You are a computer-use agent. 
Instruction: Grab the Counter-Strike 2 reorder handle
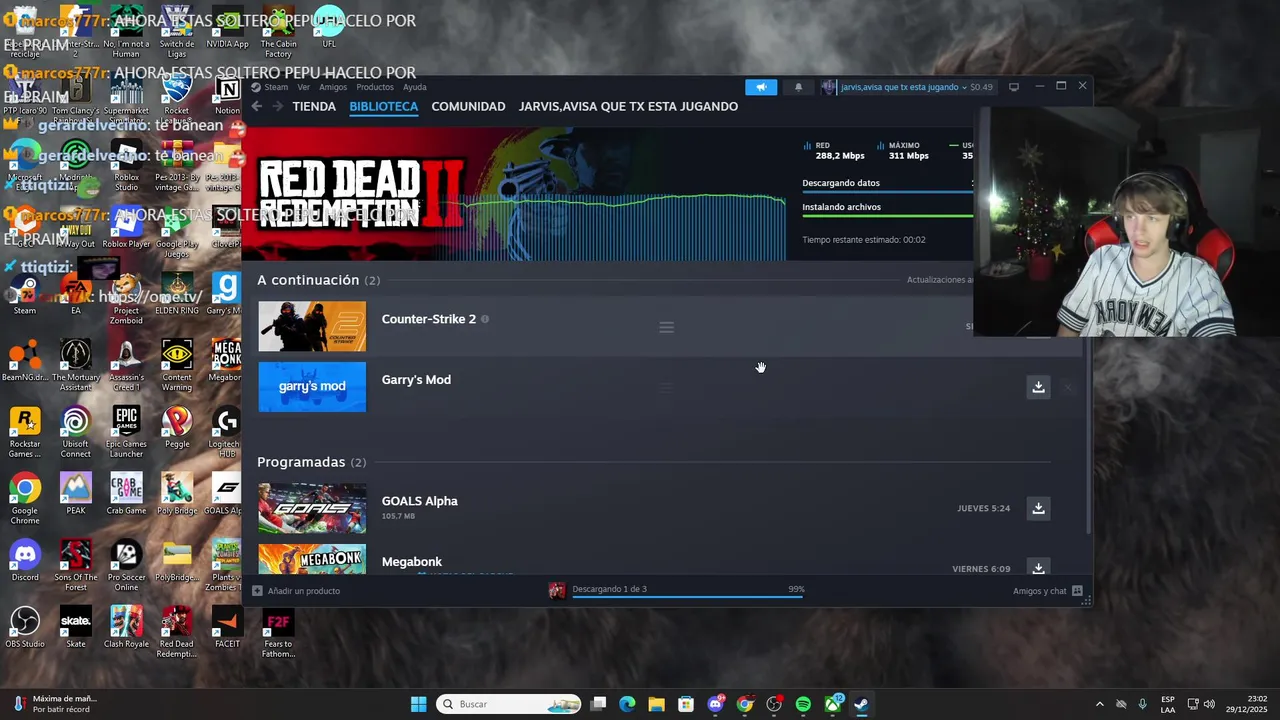click(666, 327)
